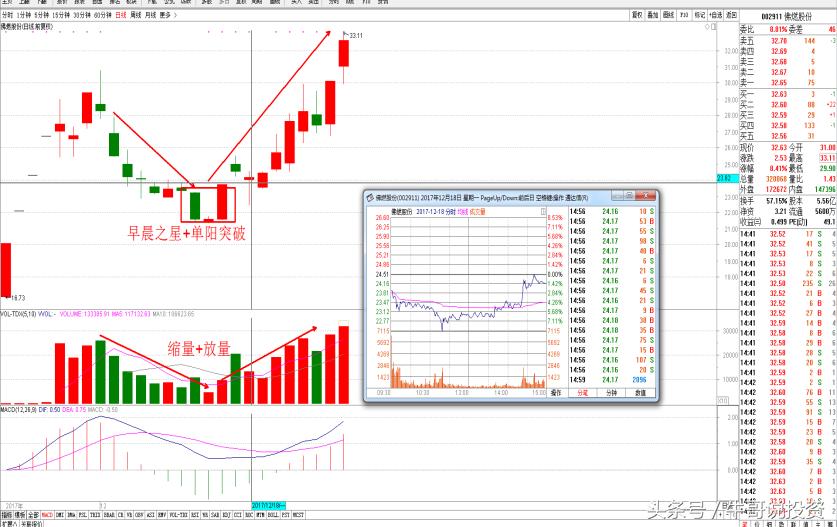Switch chart to 5分钟 period
Viewport: 837px width, 527px height.
click(x=41, y=15)
